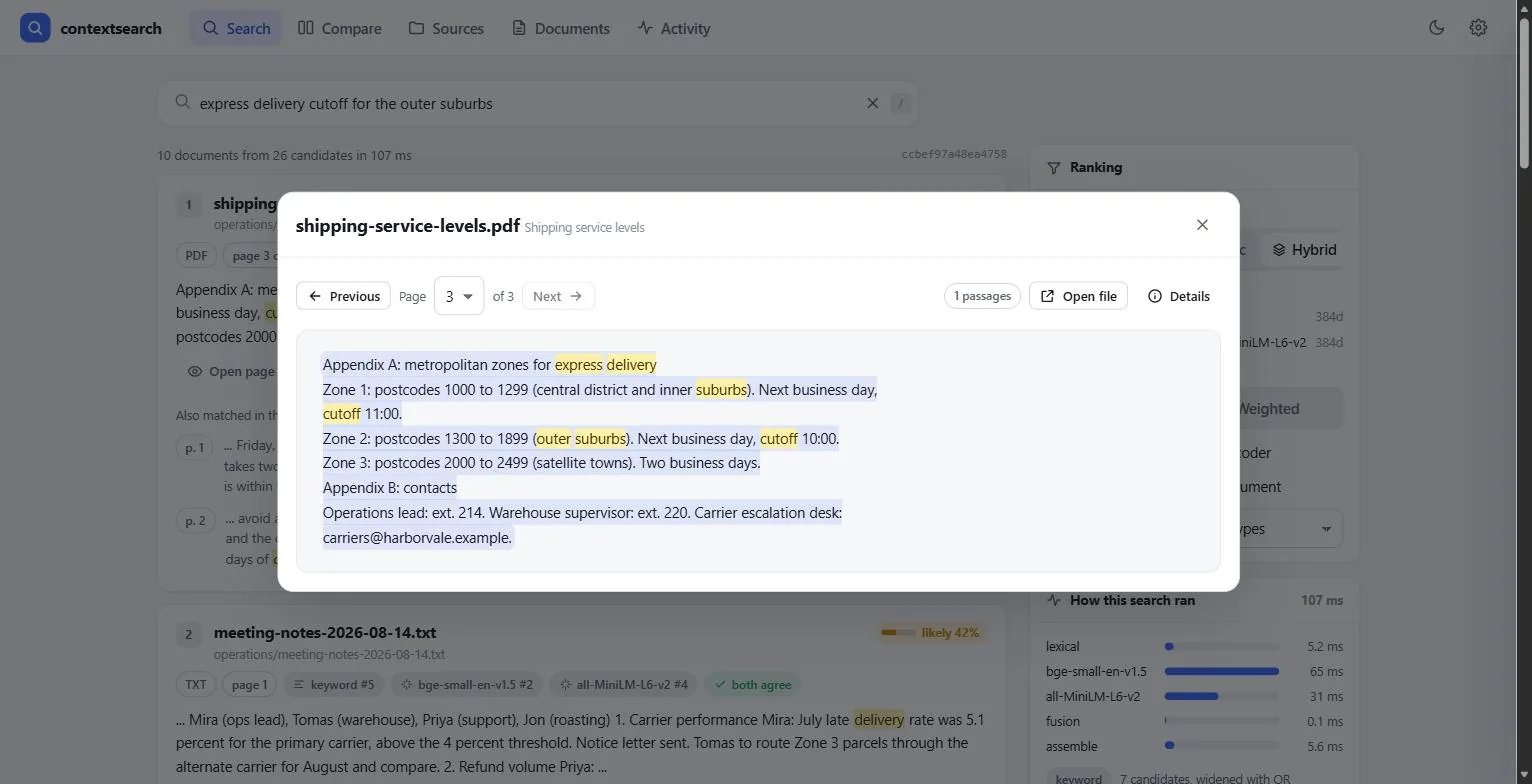Switch to the Compare tab

pos(340,28)
